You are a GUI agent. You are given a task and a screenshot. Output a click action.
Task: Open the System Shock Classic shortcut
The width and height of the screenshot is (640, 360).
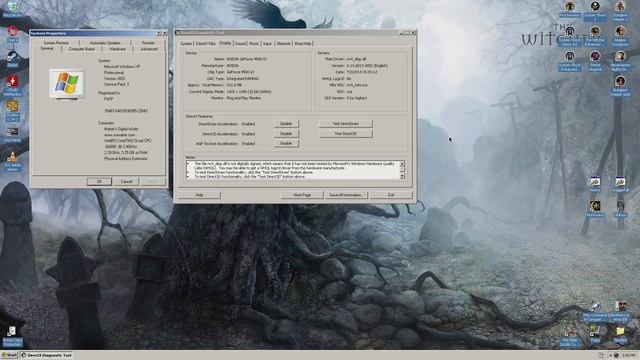[570, 36]
